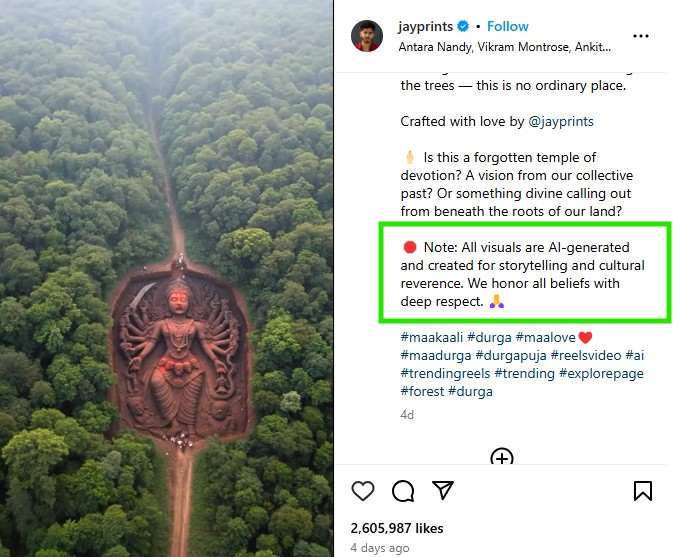This screenshot has width=673, height=557.
Task: Like the post with the heart icon
Action: click(363, 491)
